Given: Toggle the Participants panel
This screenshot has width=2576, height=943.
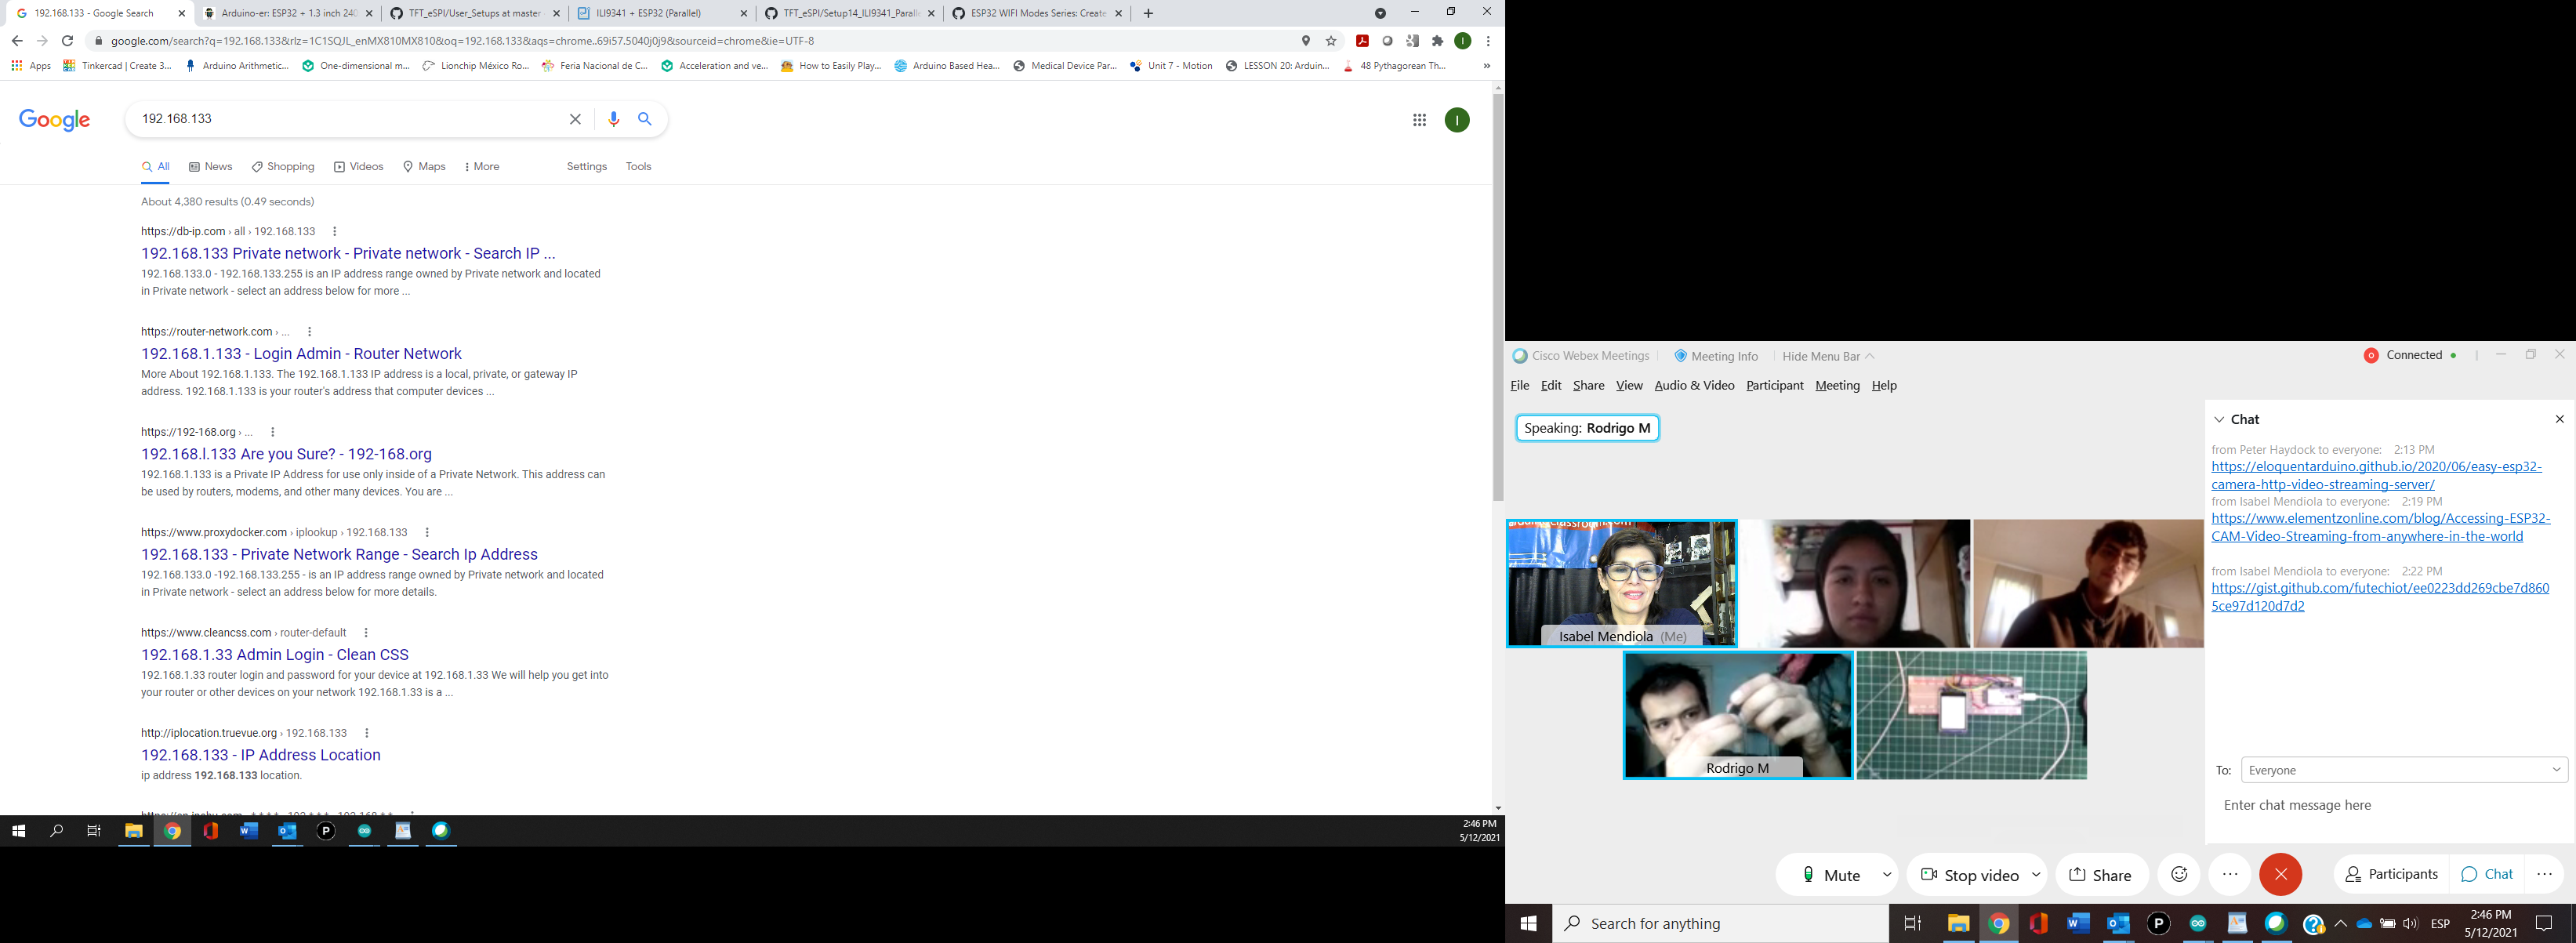Looking at the screenshot, I should (x=2391, y=874).
